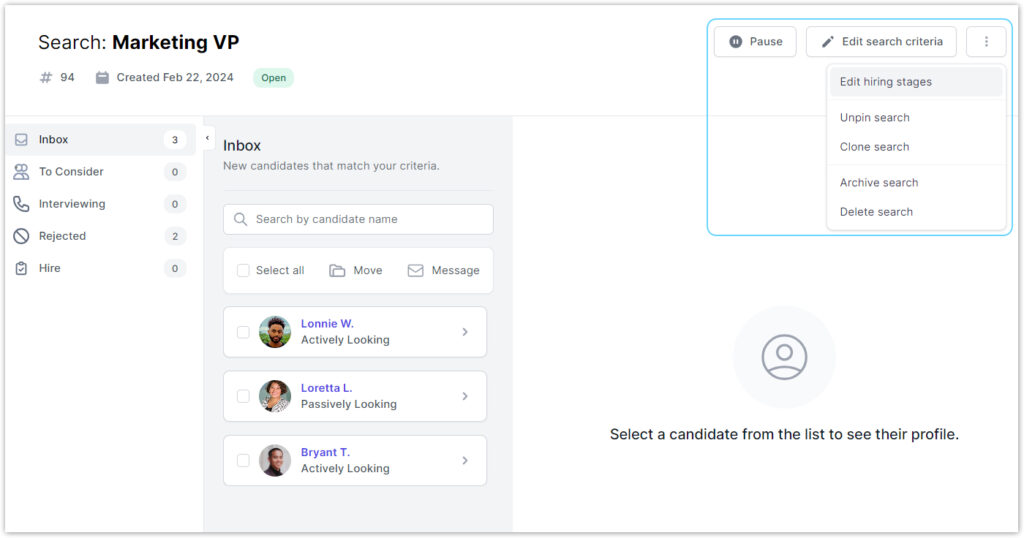Click the Inbox tray icon in sidebar
The height and width of the screenshot is (538, 1024).
pyautogui.click(x=21, y=140)
